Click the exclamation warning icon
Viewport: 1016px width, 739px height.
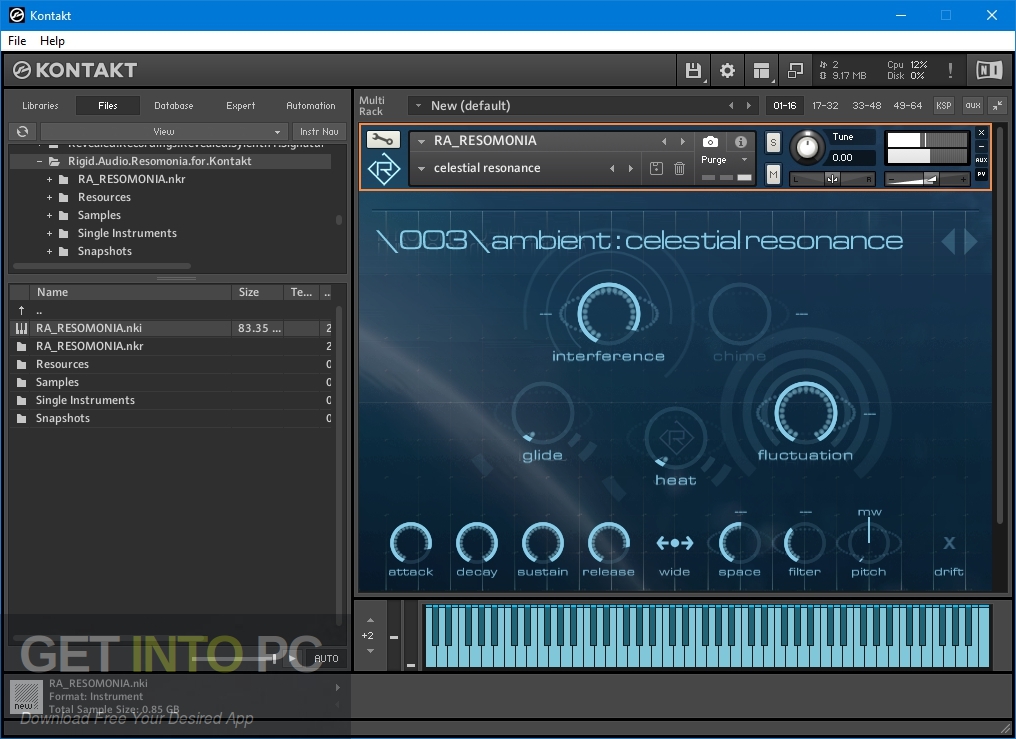tap(950, 70)
